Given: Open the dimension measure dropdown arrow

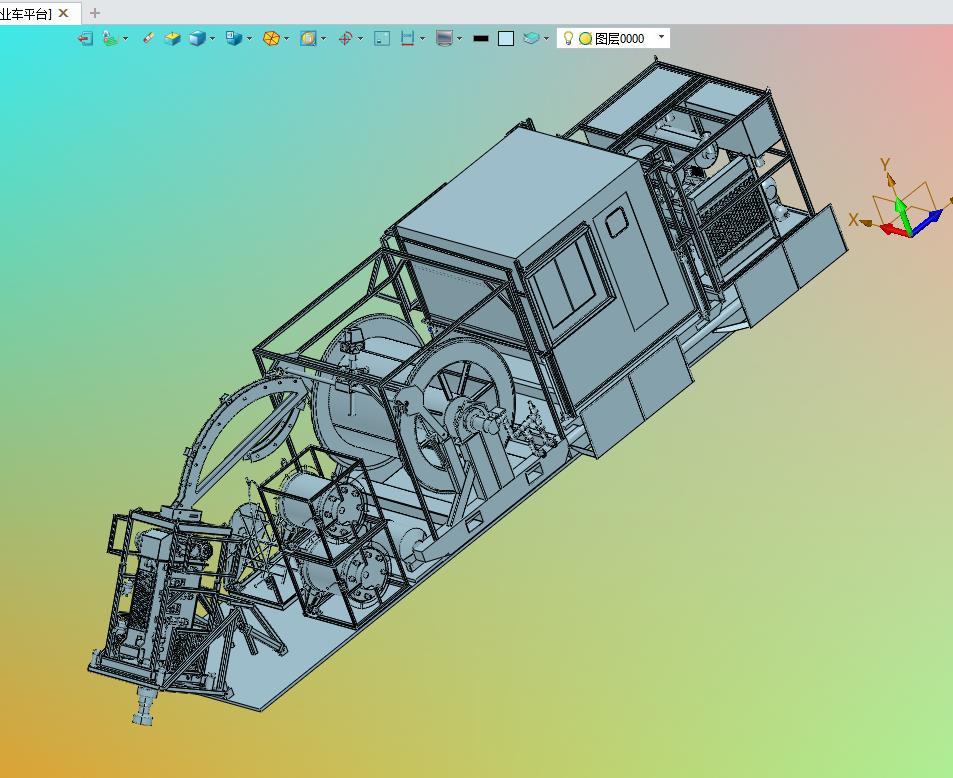Looking at the screenshot, I should [422, 38].
